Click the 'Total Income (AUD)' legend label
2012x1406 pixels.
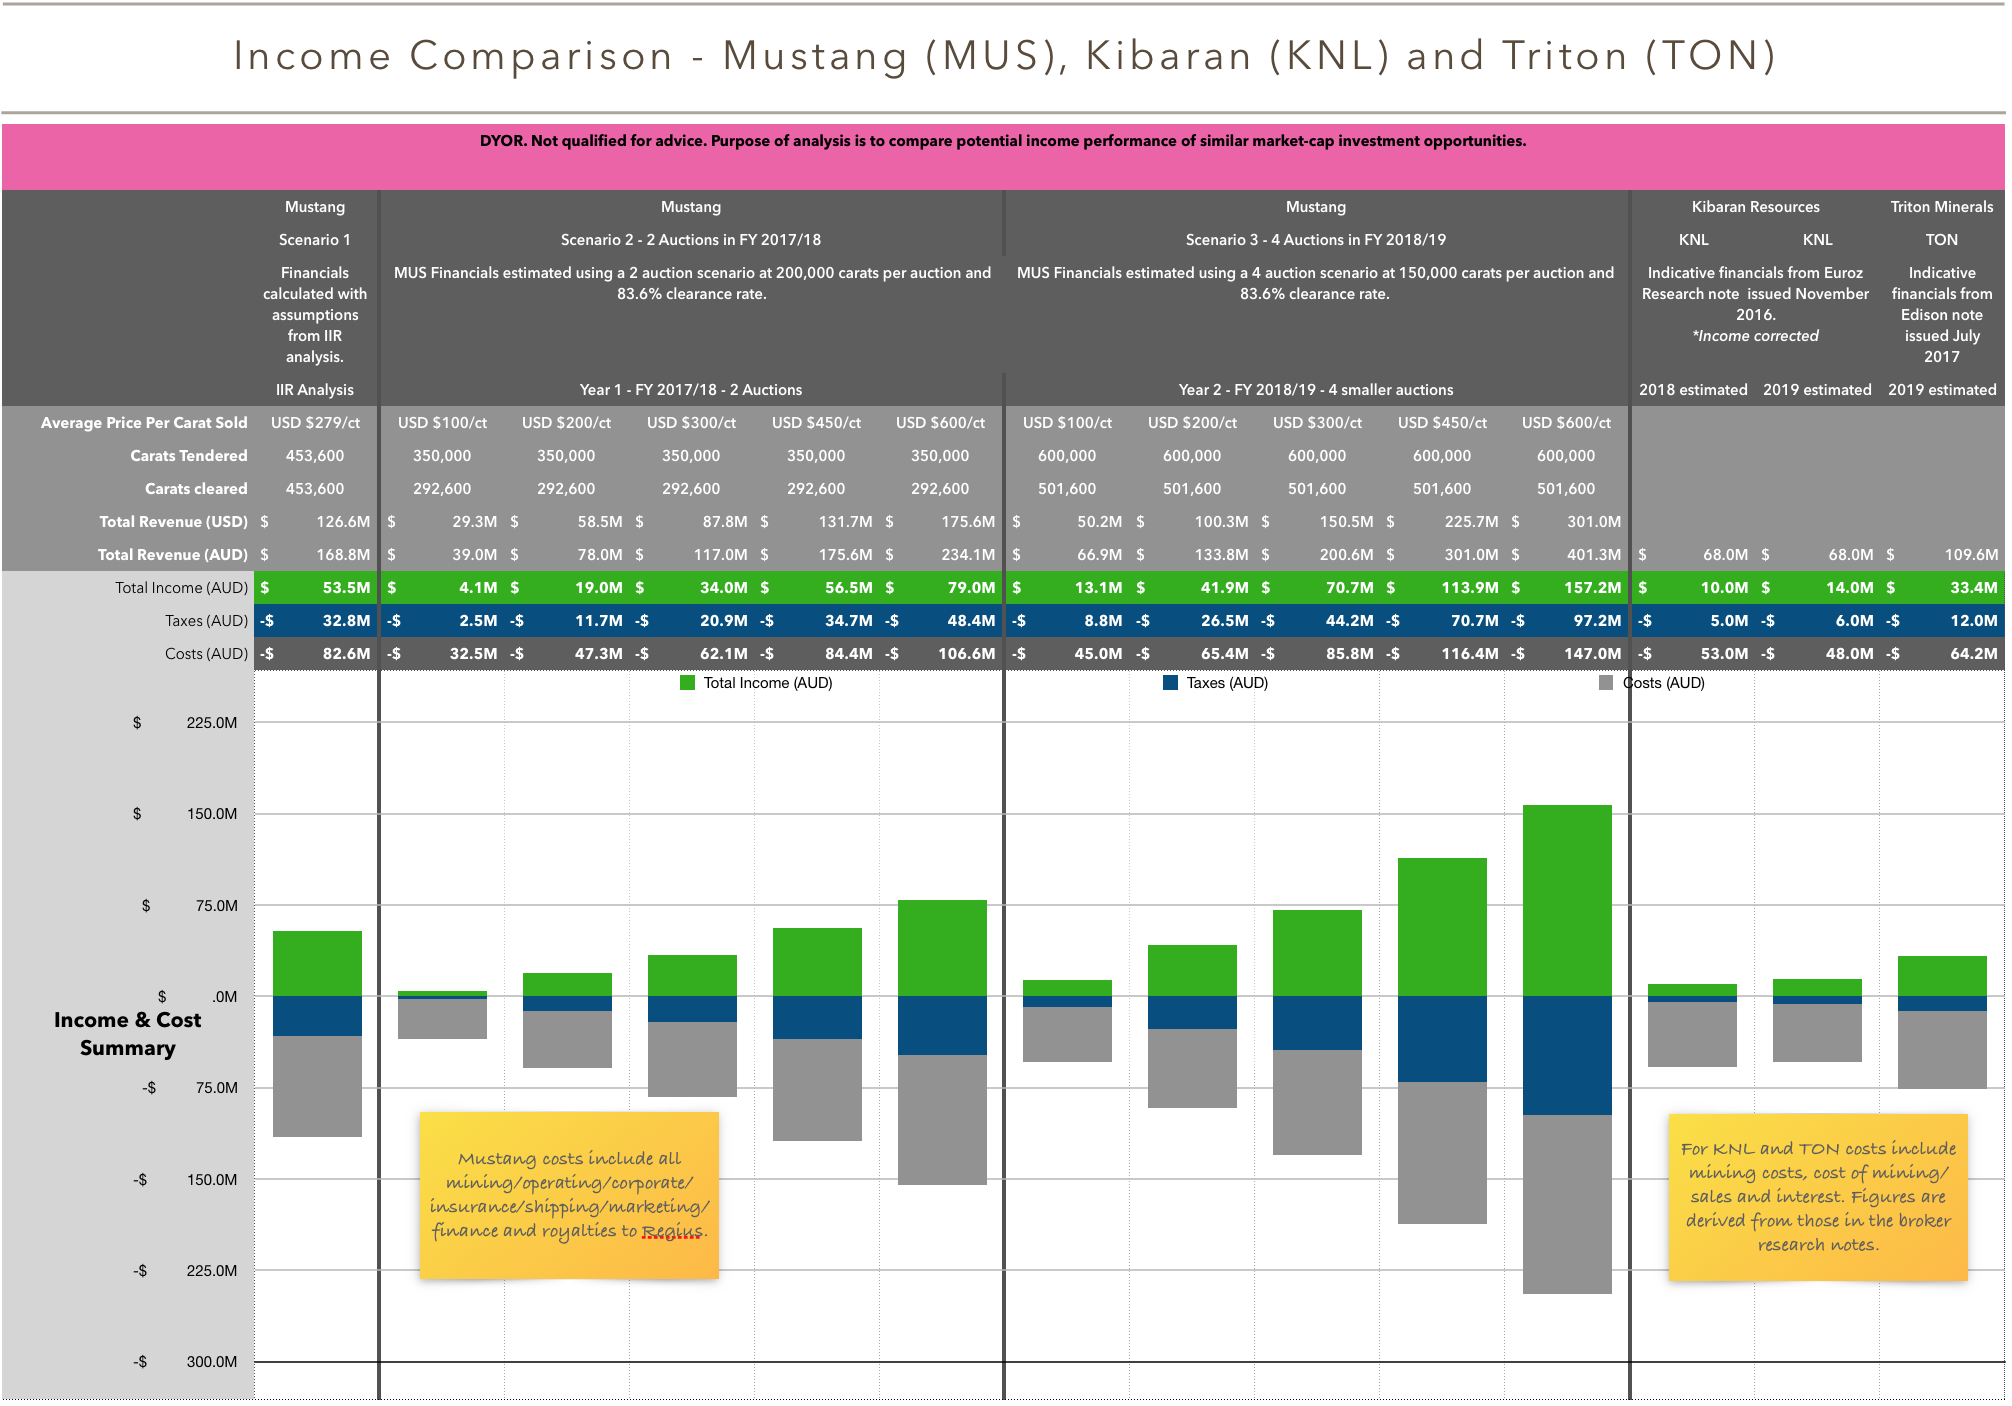click(x=768, y=683)
